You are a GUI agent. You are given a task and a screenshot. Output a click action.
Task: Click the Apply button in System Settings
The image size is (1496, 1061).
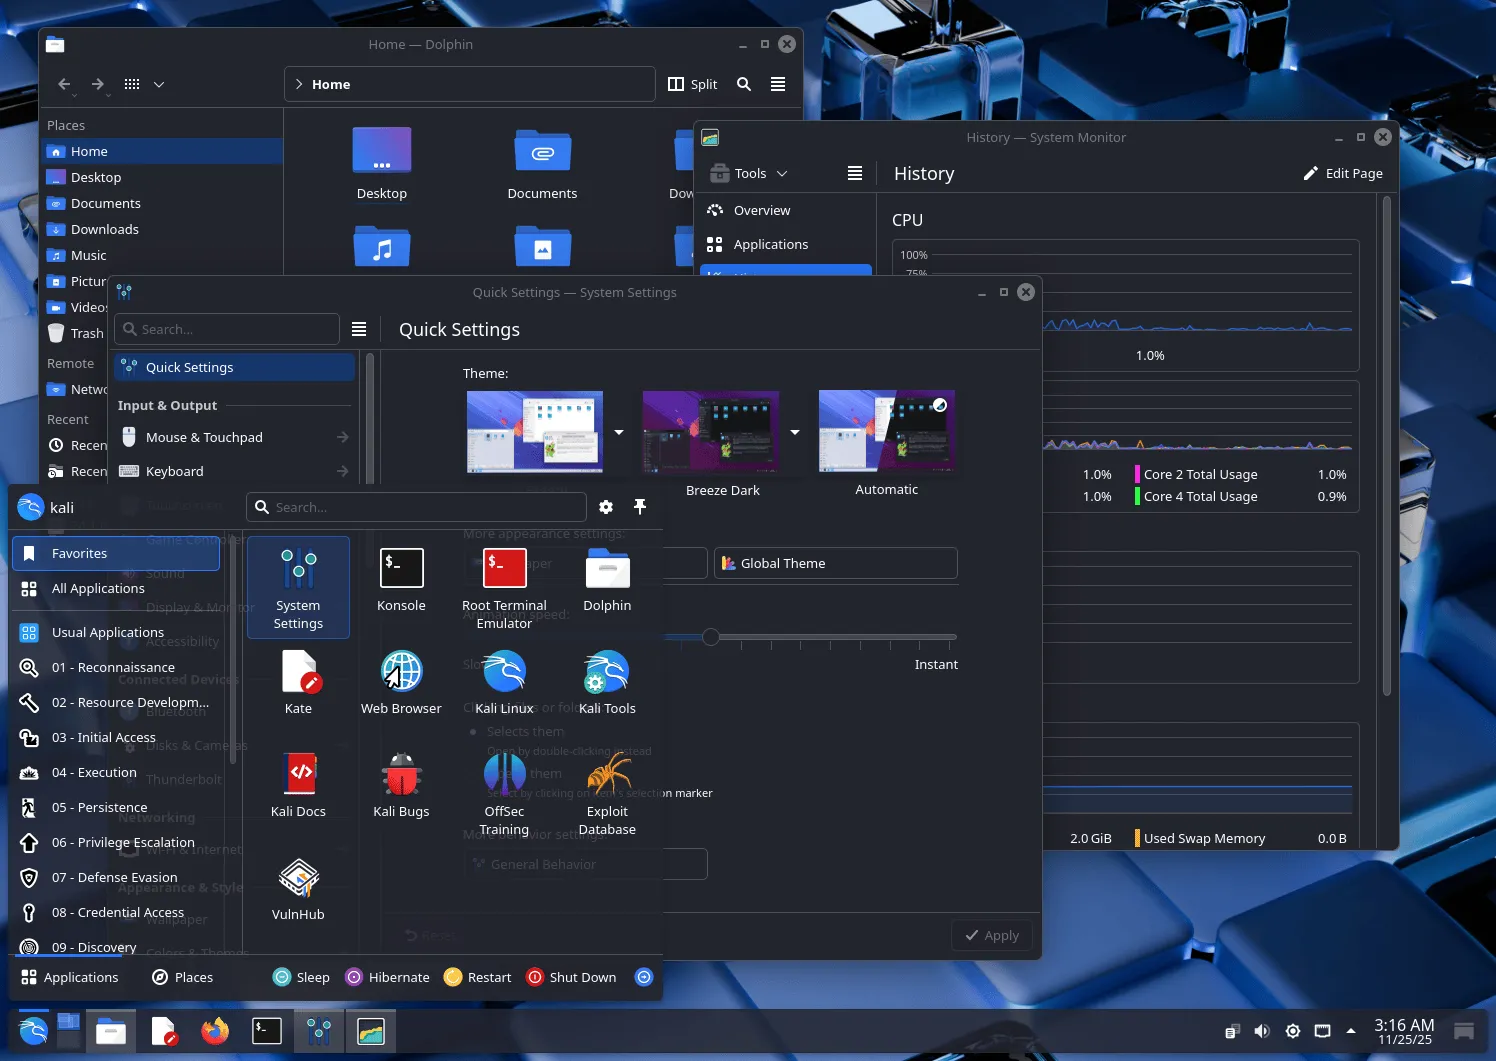point(991,935)
